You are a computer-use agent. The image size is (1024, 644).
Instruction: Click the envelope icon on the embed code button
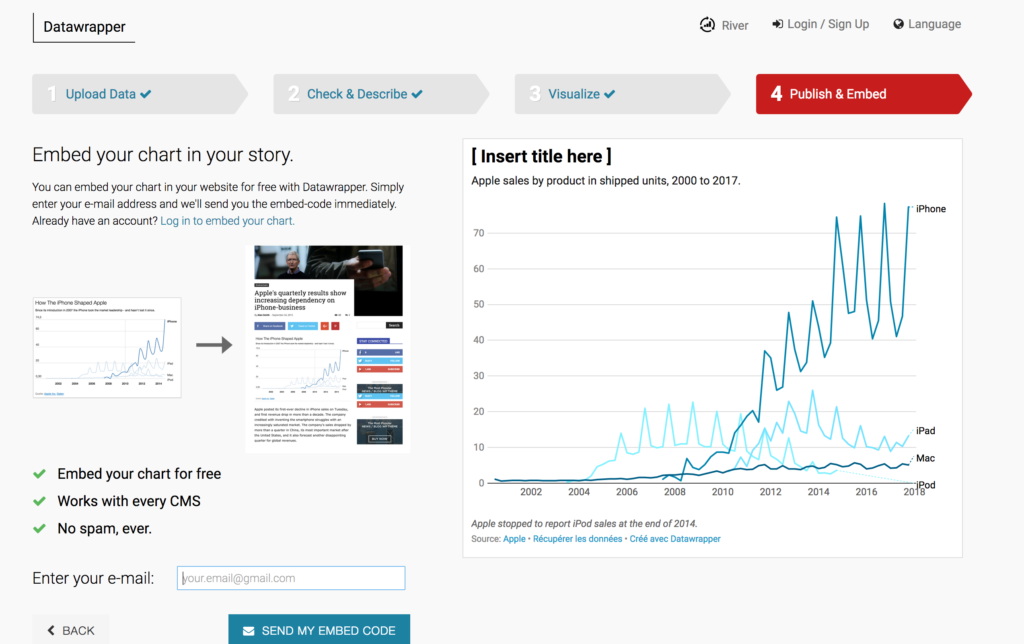coord(249,629)
